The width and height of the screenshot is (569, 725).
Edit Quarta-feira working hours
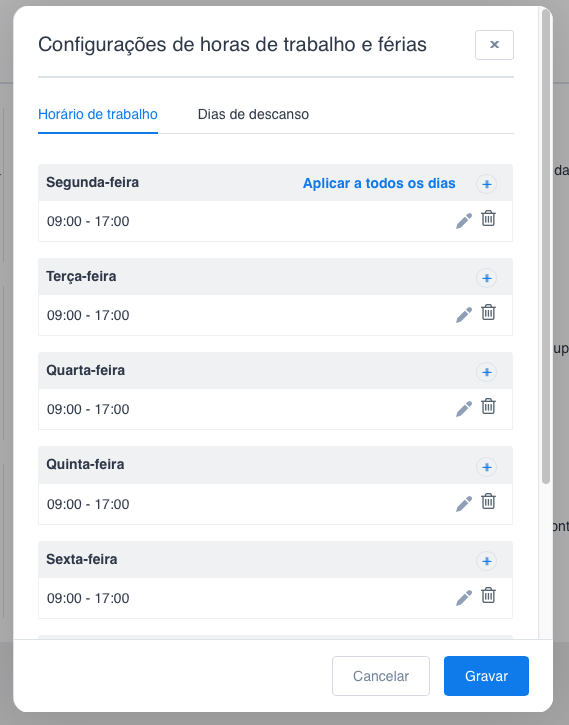(464, 409)
